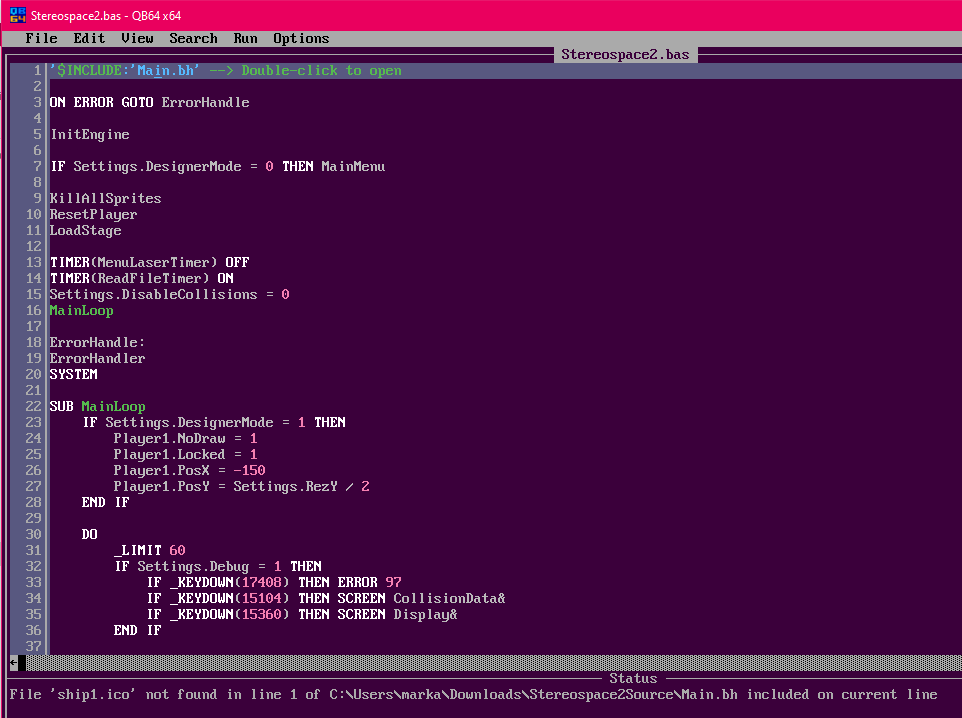
Task: Click the ON ERROR GOTO ErrorHandle line
Action: [x=149, y=103]
